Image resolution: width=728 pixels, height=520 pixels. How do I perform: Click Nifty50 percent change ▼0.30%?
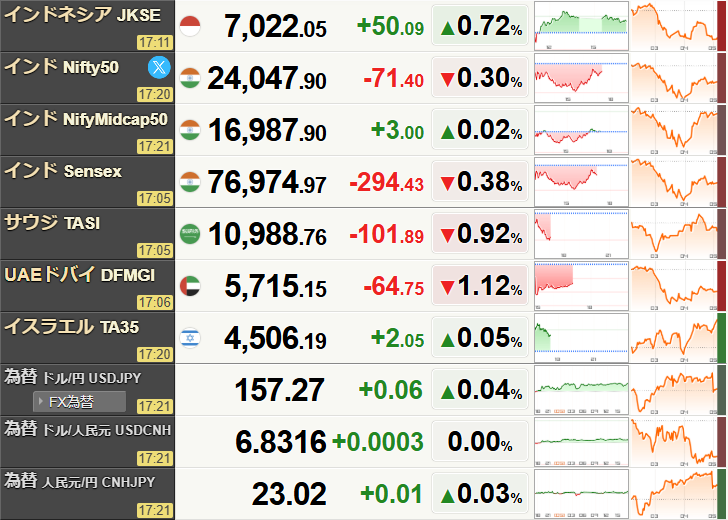480,78
